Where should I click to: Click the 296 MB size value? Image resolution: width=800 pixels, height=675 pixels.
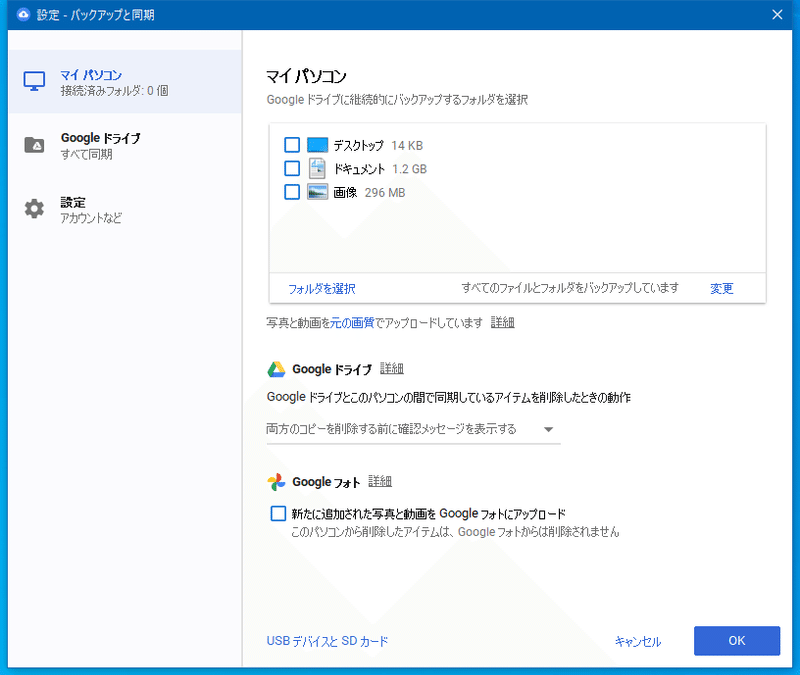[385, 192]
